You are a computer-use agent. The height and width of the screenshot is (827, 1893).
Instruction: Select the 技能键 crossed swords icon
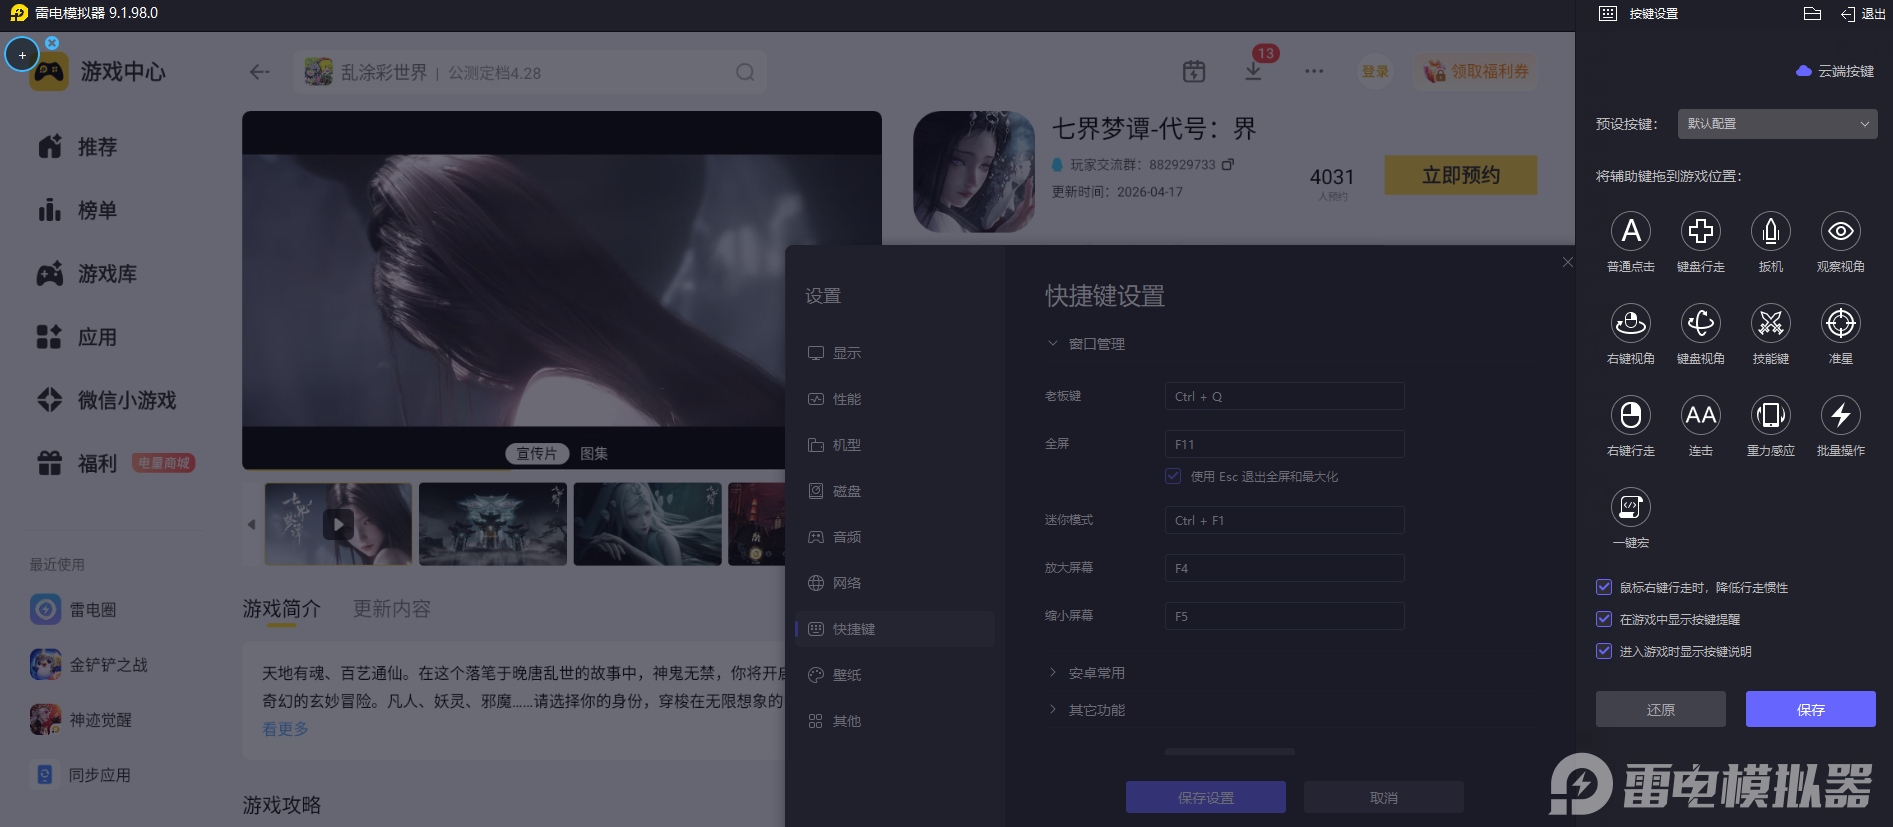pos(1770,324)
